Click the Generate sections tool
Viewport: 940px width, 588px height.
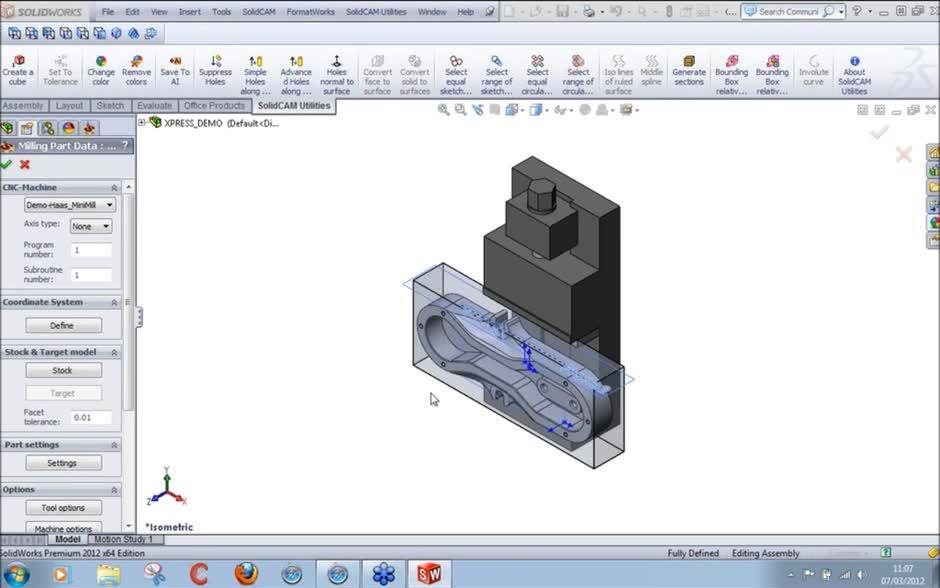[689, 70]
